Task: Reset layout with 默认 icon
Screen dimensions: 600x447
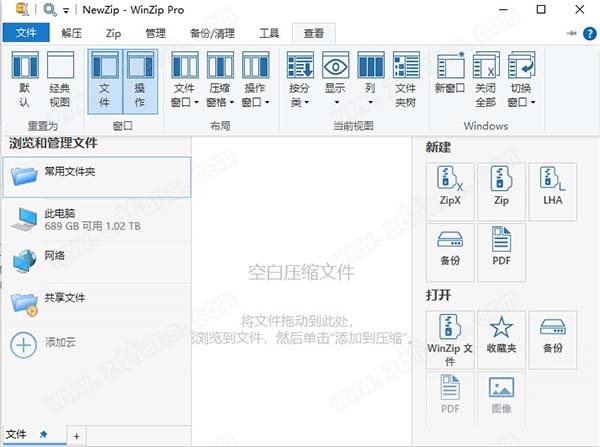Action: click(x=25, y=80)
